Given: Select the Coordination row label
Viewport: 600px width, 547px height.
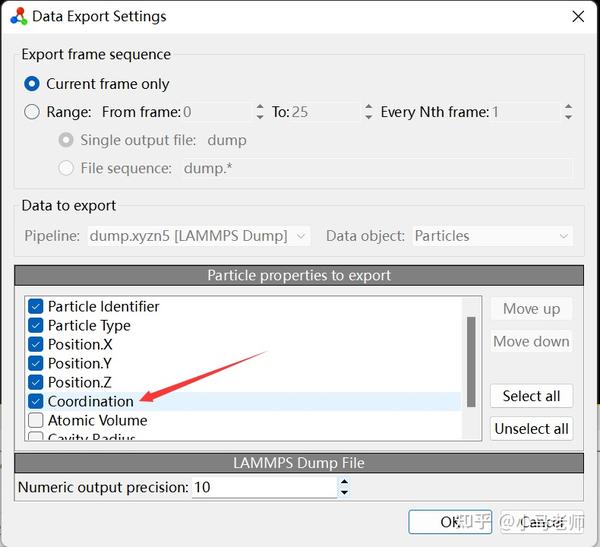Looking at the screenshot, I should (91, 401).
